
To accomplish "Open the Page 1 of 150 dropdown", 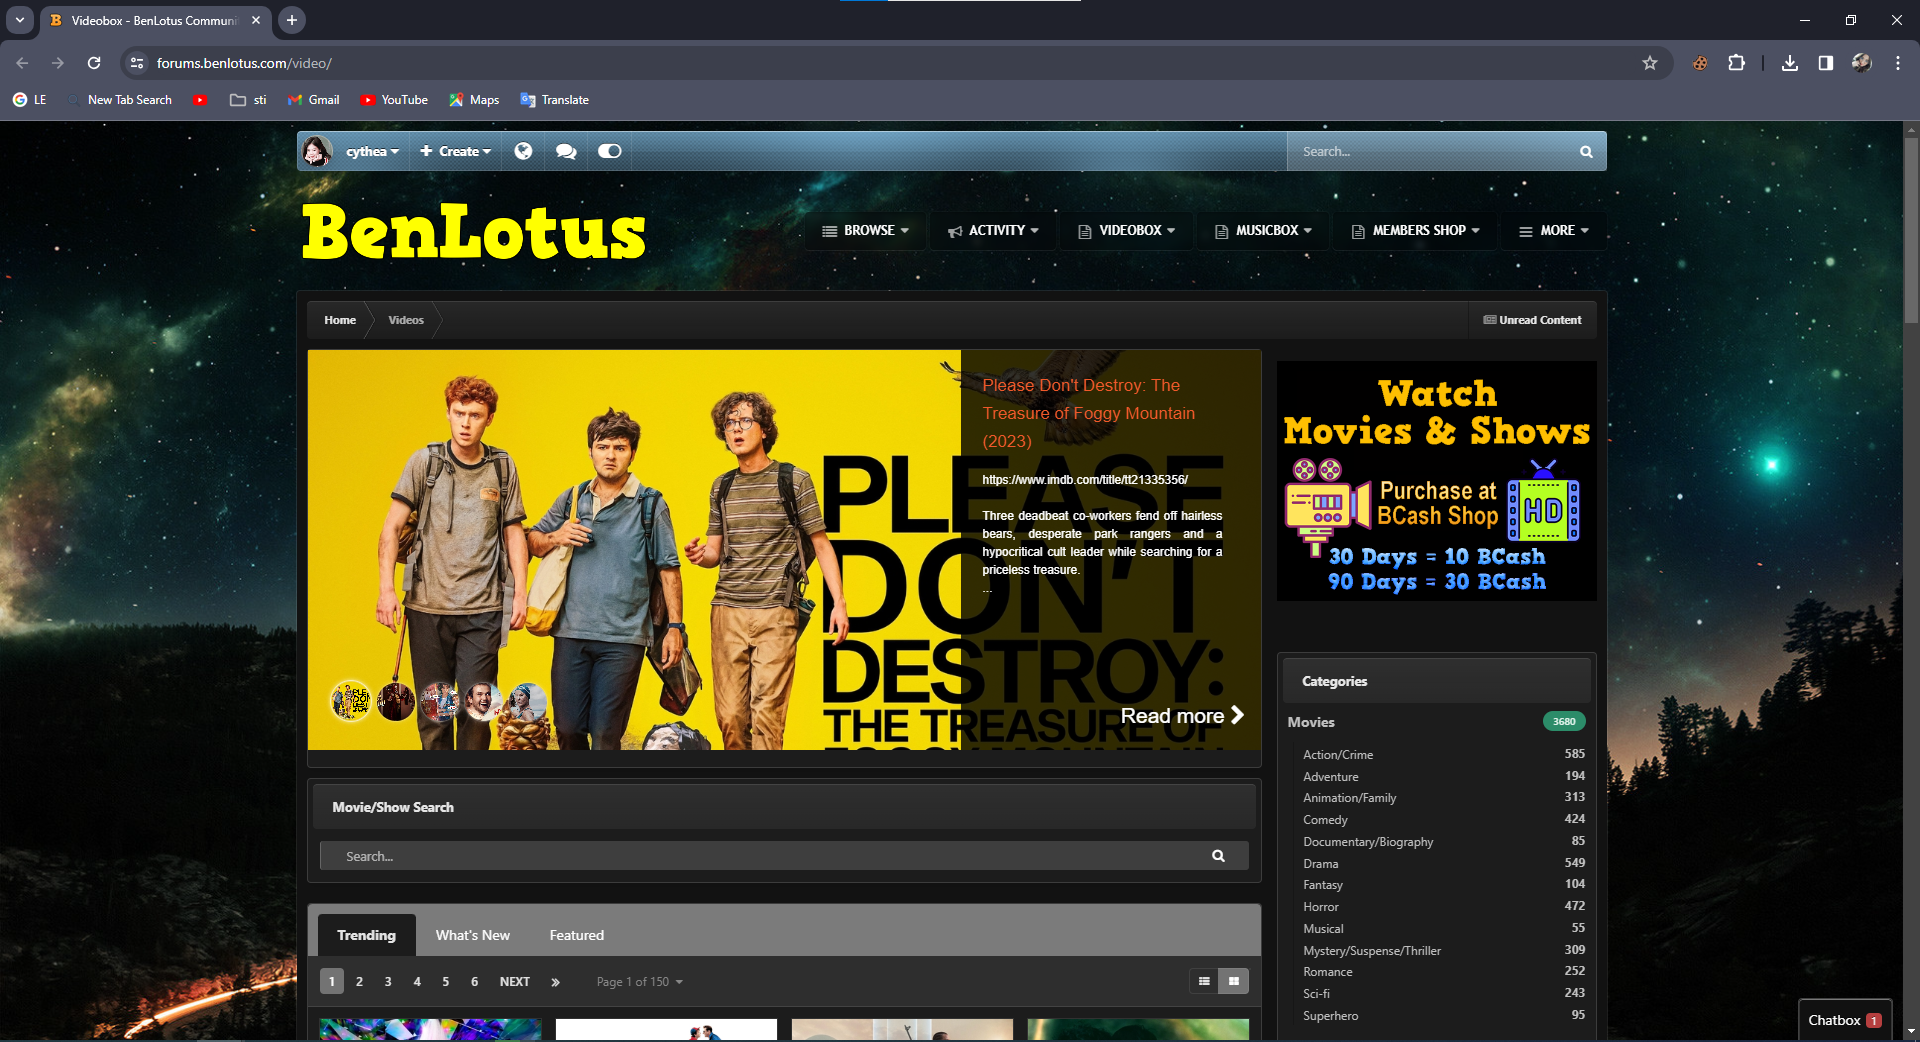I will click(x=640, y=981).
